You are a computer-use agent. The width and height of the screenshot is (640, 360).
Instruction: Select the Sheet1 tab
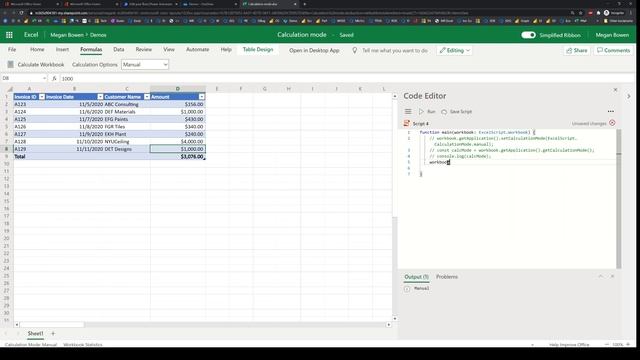pos(35,333)
